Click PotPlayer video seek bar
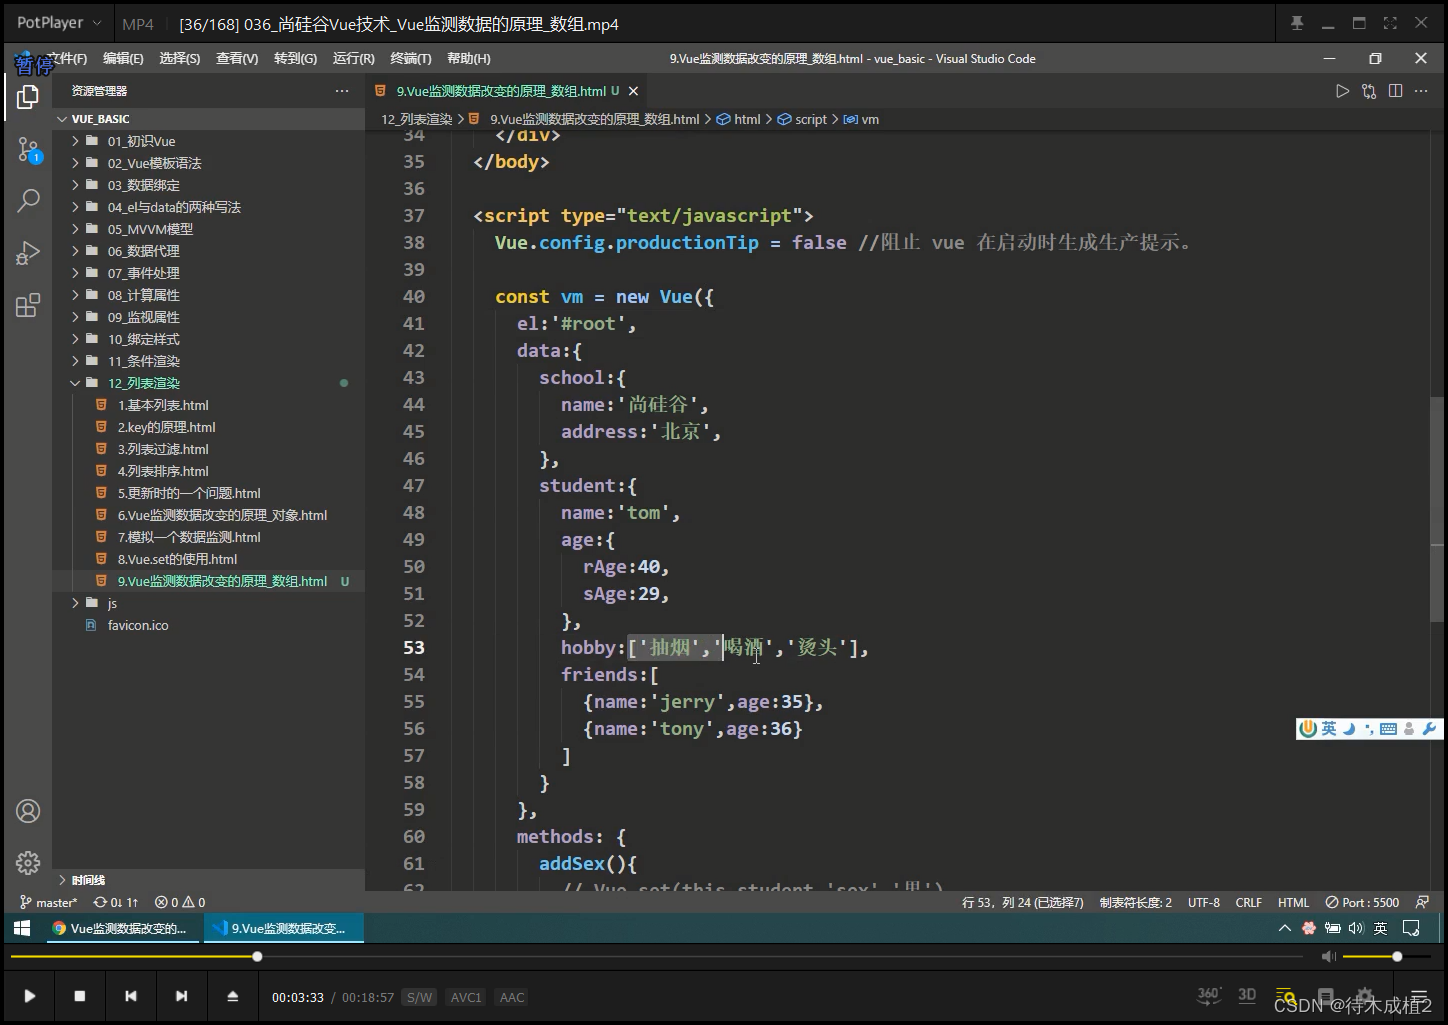1448x1025 pixels. (x=657, y=957)
